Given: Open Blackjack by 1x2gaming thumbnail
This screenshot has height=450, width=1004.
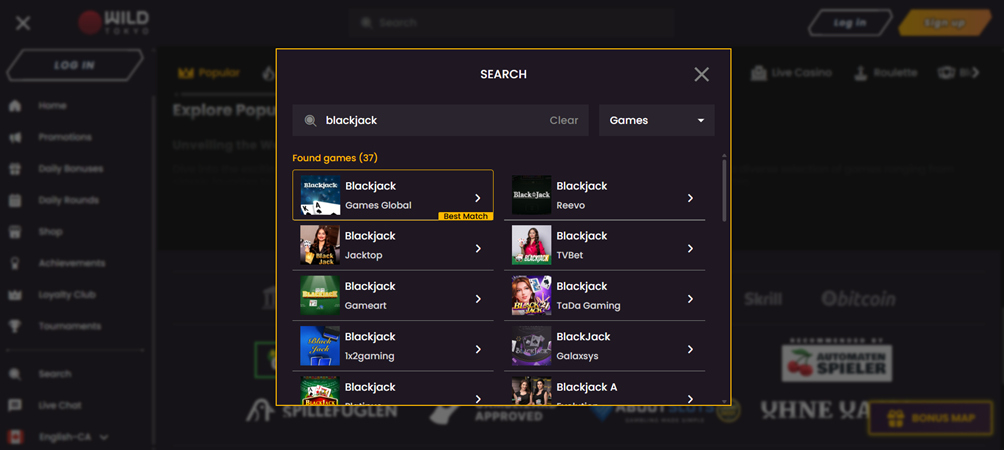Looking at the screenshot, I should coord(320,346).
